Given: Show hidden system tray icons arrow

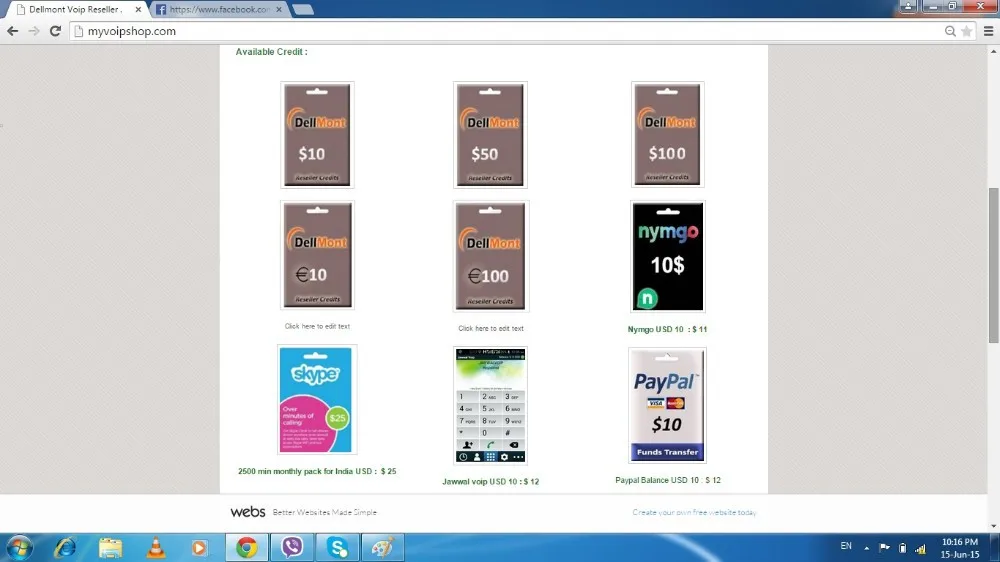Looking at the screenshot, I should 866,548.
